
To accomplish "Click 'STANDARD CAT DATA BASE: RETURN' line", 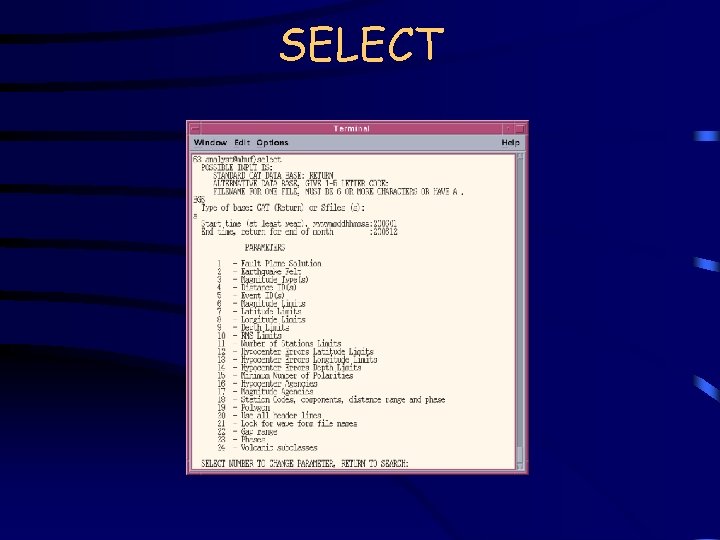I will [273, 175].
